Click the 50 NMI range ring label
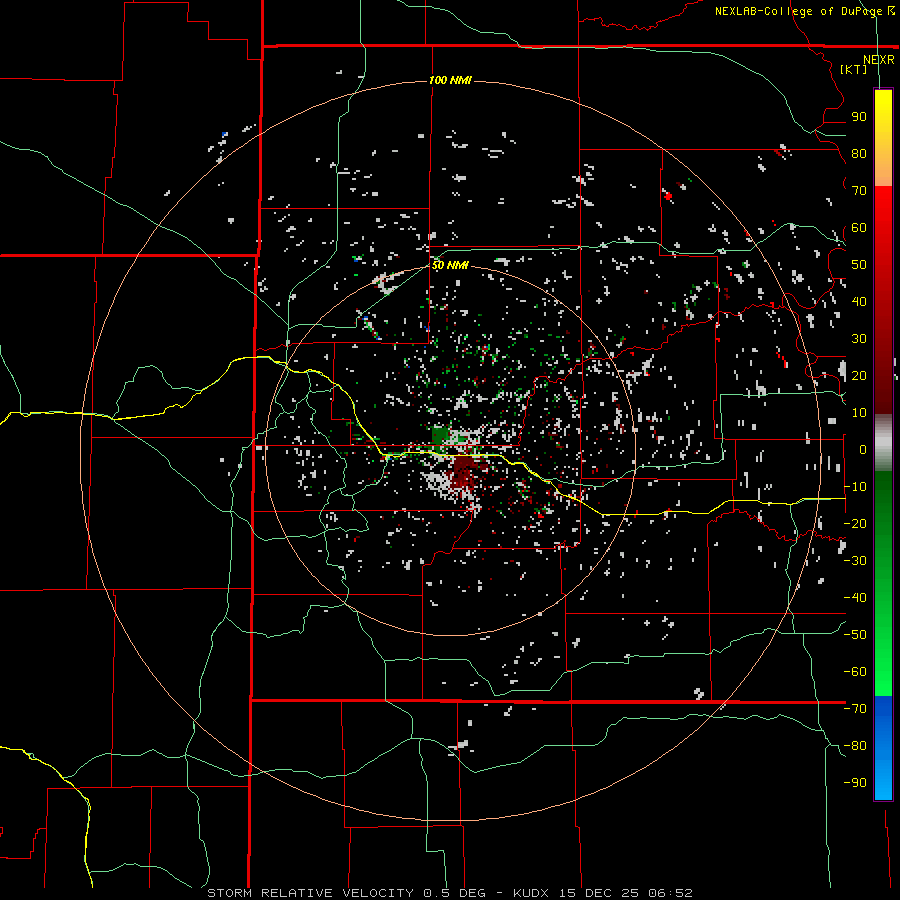This screenshot has width=900, height=900. point(450,265)
